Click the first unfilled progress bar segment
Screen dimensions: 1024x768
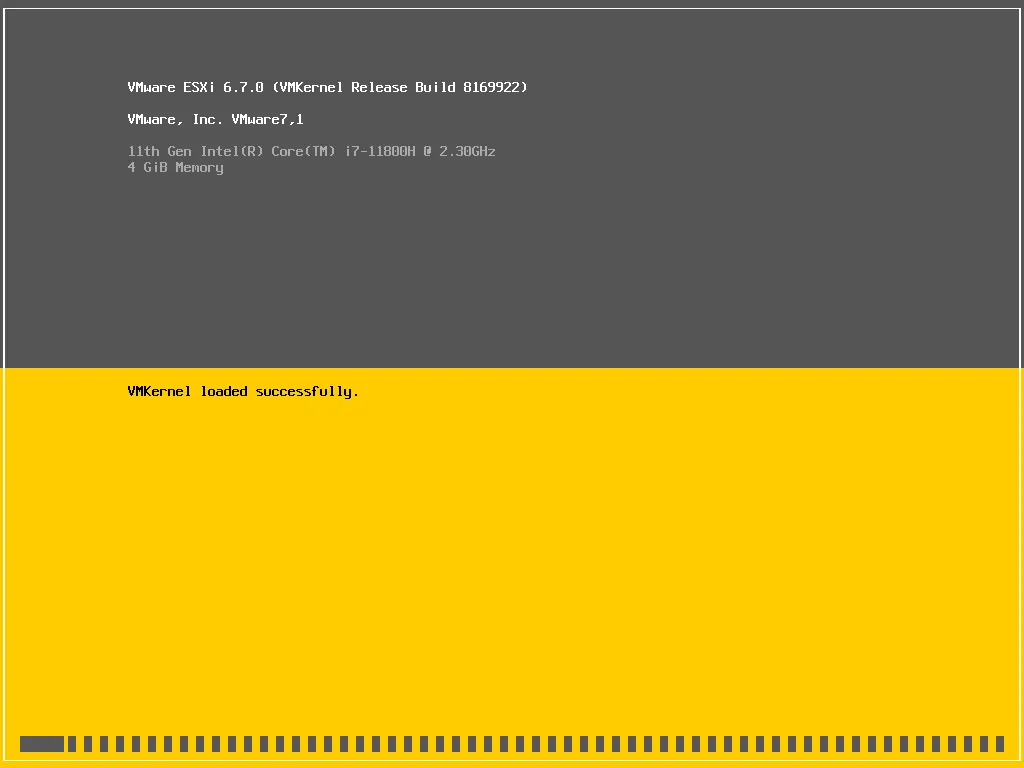tap(72, 744)
